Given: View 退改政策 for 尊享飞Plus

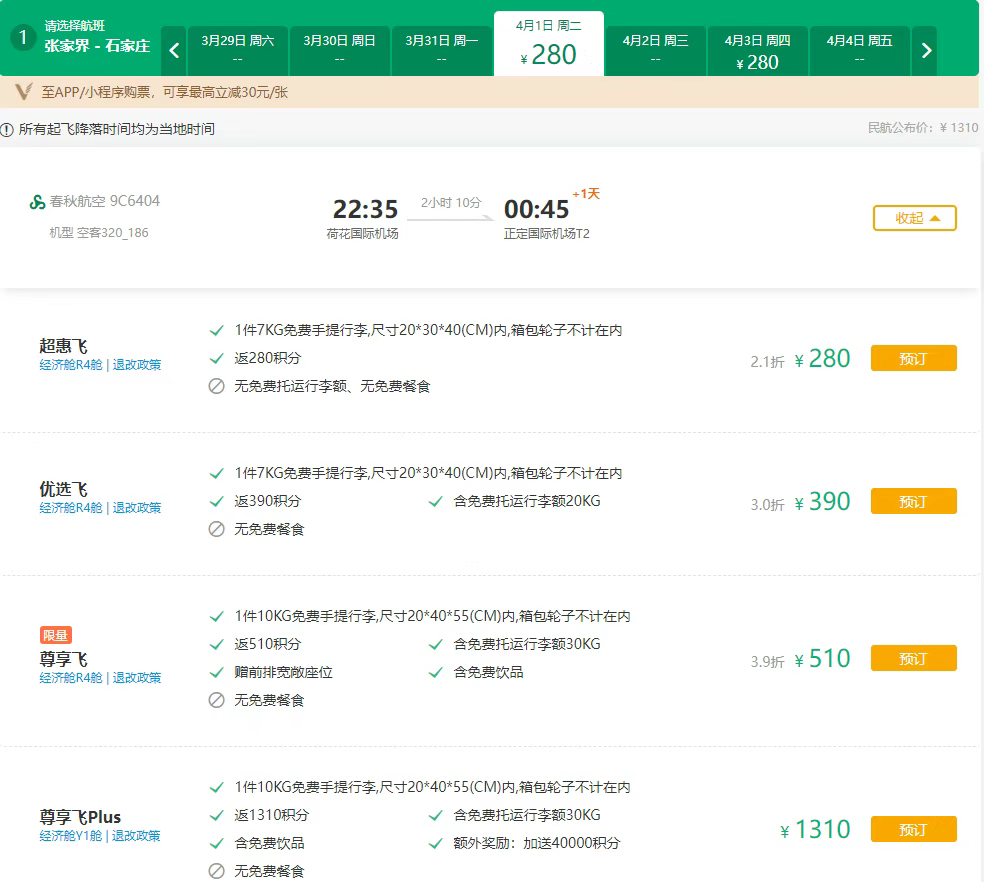Looking at the screenshot, I should tap(136, 836).
